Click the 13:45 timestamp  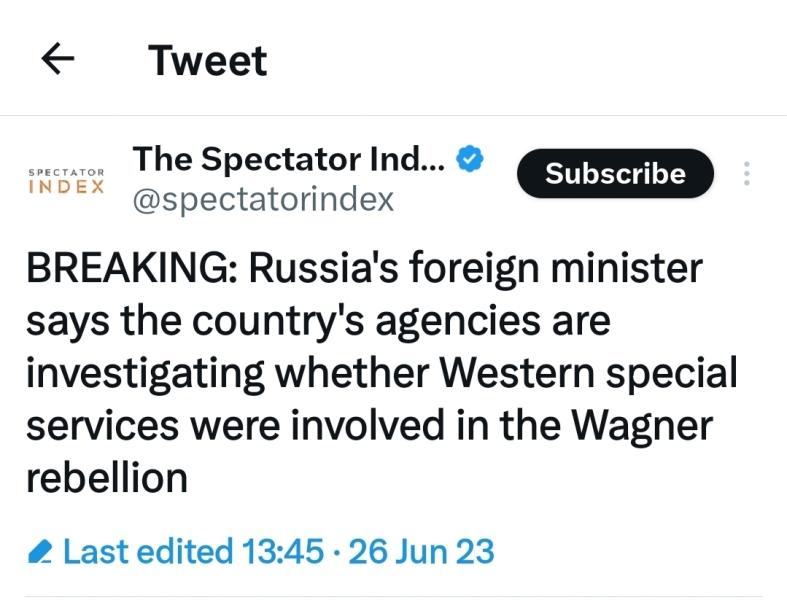pos(283,551)
